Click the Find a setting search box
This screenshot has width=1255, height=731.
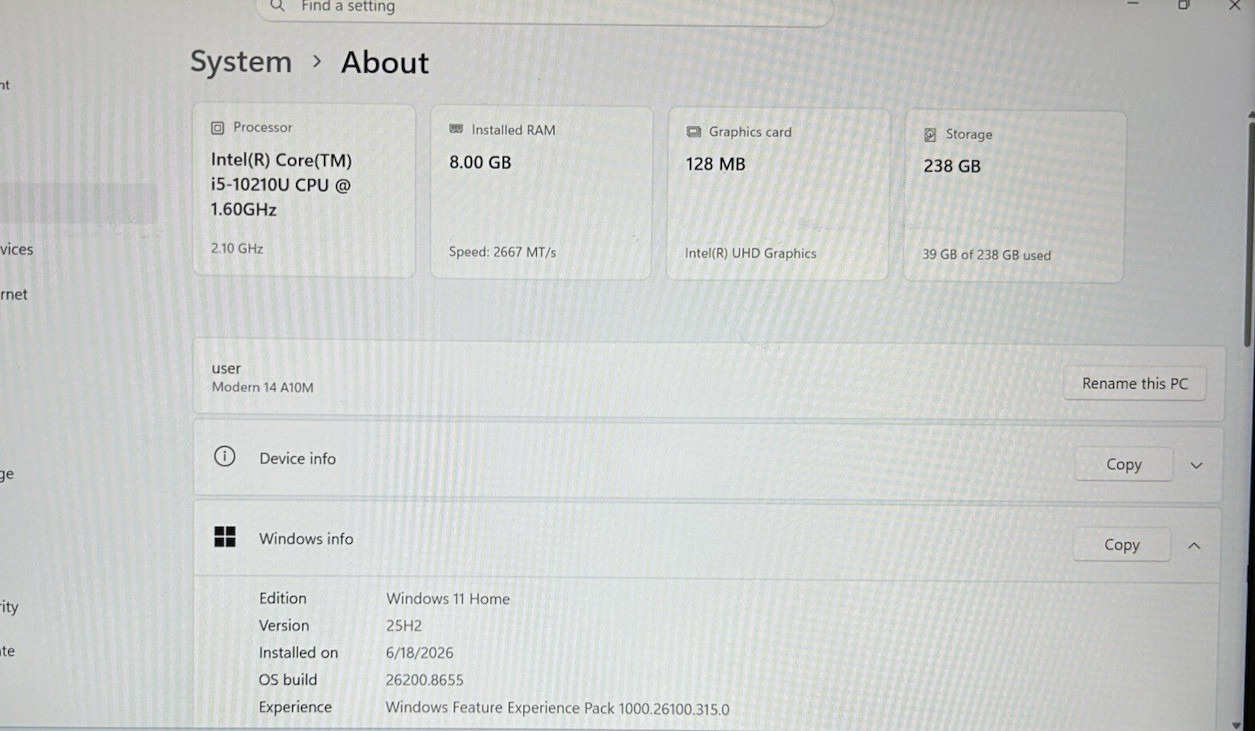pyautogui.click(x=545, y=8)
